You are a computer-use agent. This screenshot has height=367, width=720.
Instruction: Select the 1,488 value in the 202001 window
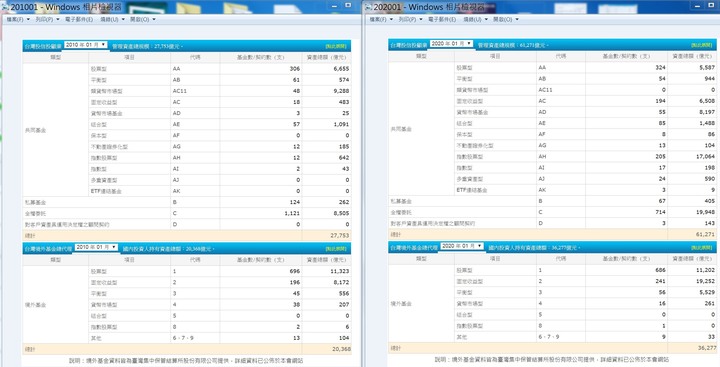coord(707,123)
